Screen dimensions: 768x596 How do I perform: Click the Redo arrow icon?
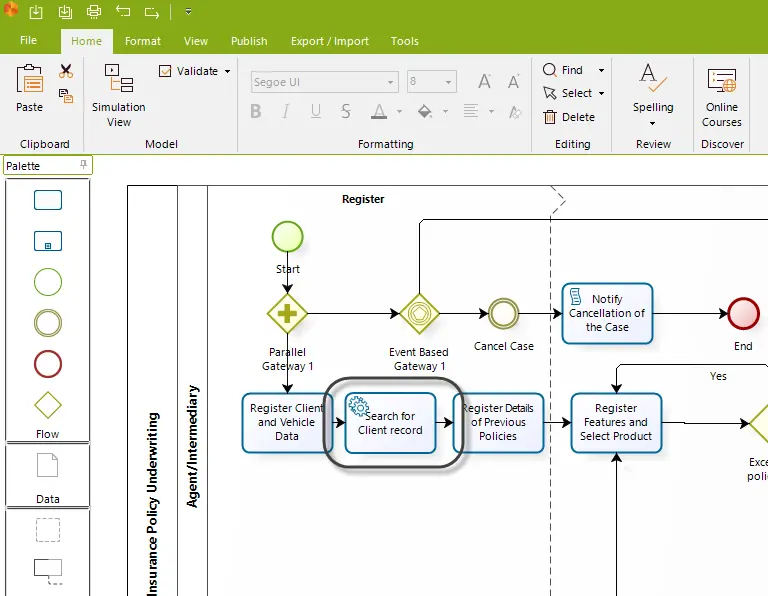(x=152, y=12)
